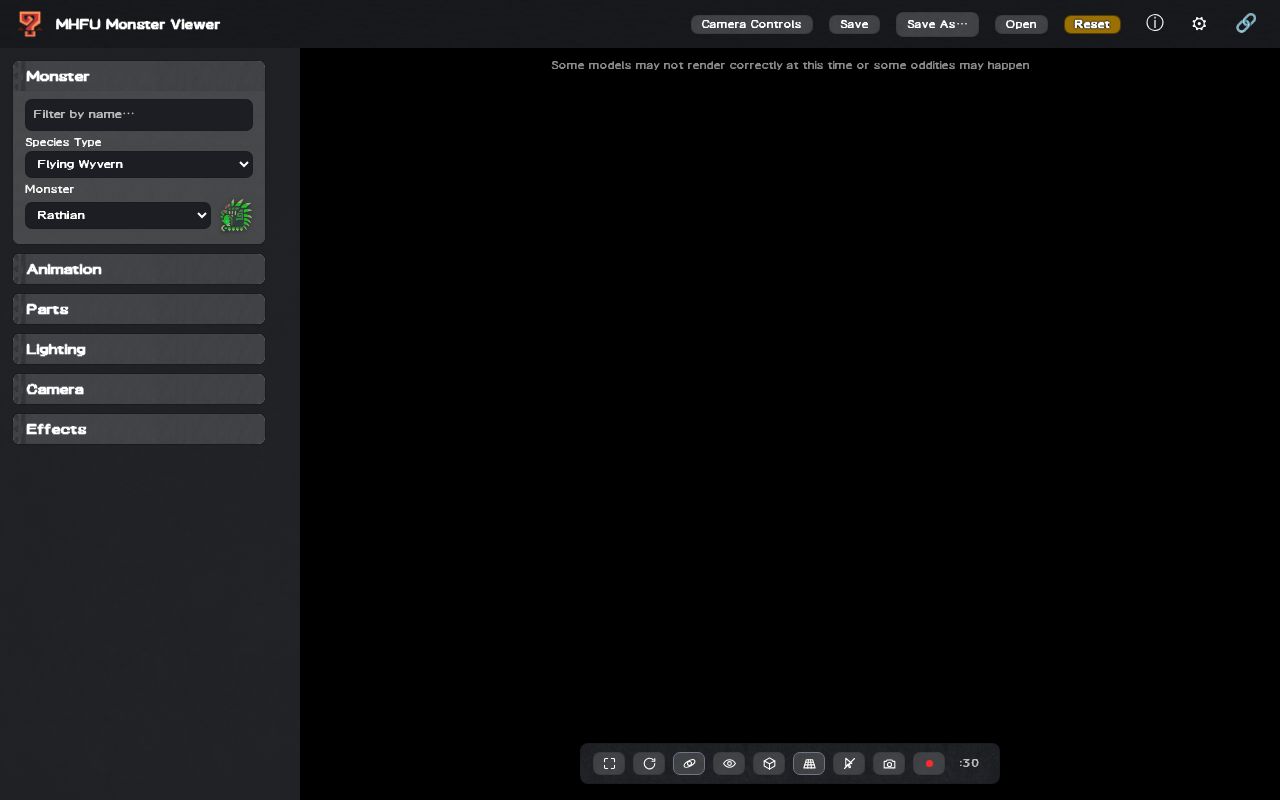Open the info circle icon
The image size is (1280, 800).
coord(1155,23)
